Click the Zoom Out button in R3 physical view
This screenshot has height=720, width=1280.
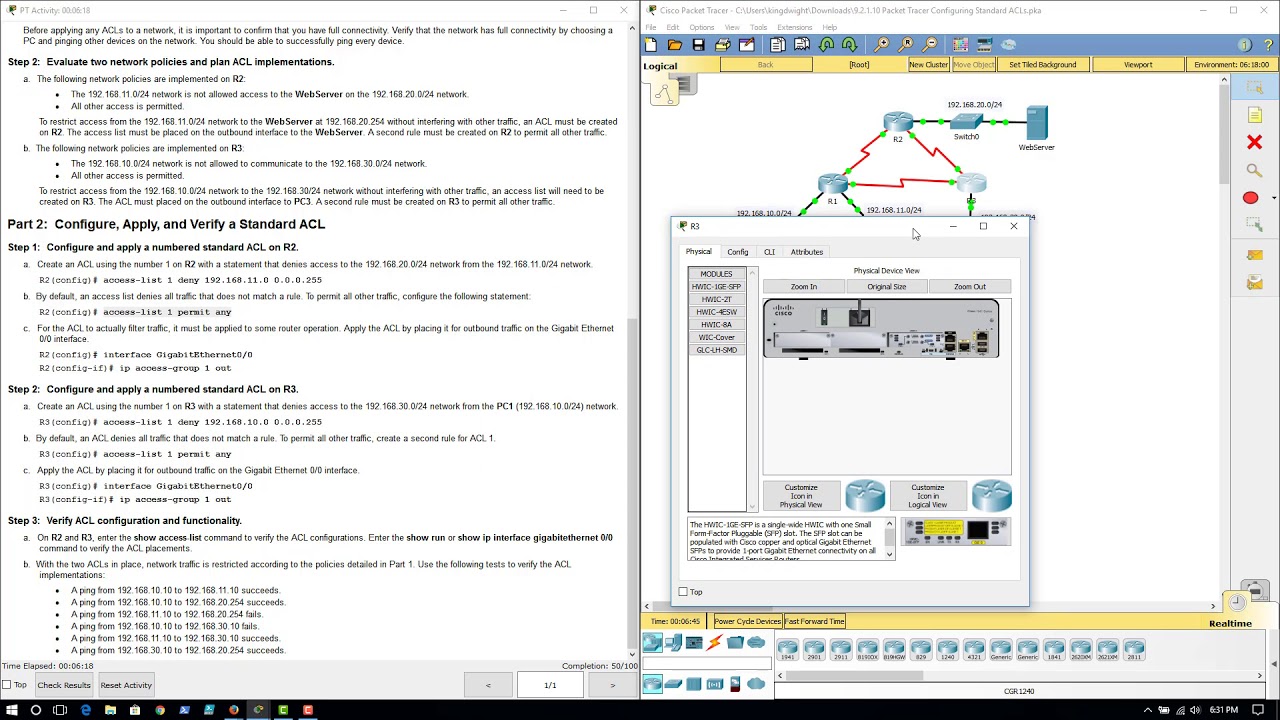point(969,287)
